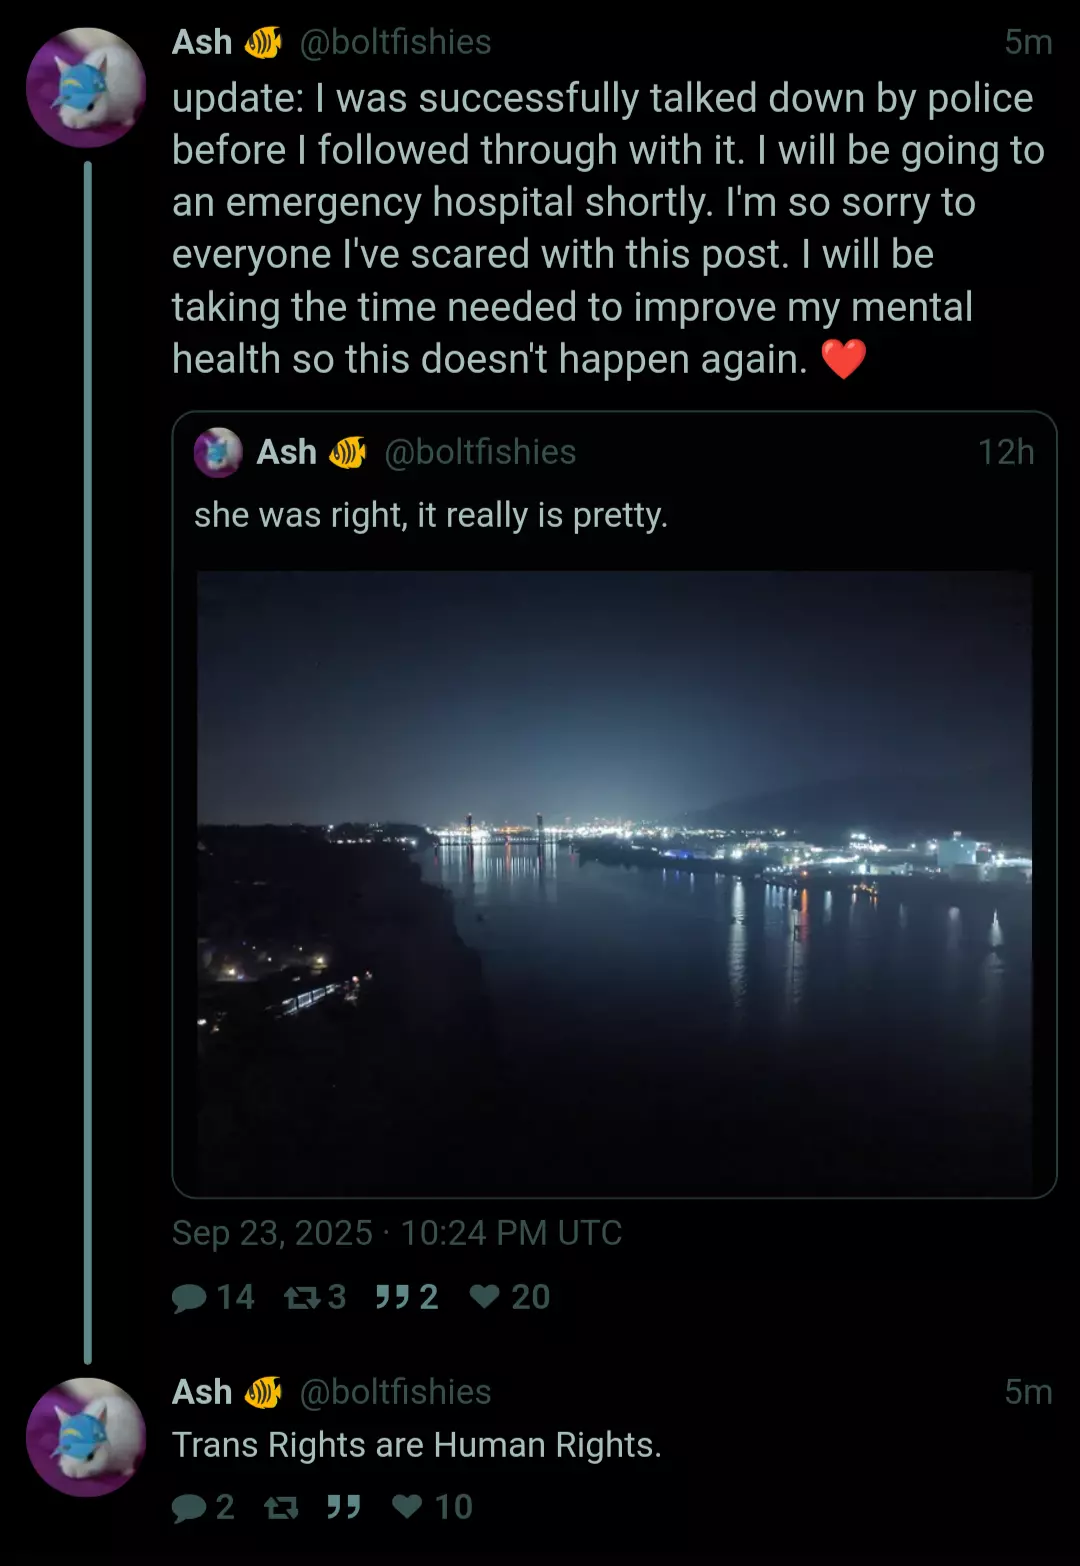Like the "Trans Rights are Human Rights" reply
Viewport: 1080px width, 1566px height.
[407, 1507]
